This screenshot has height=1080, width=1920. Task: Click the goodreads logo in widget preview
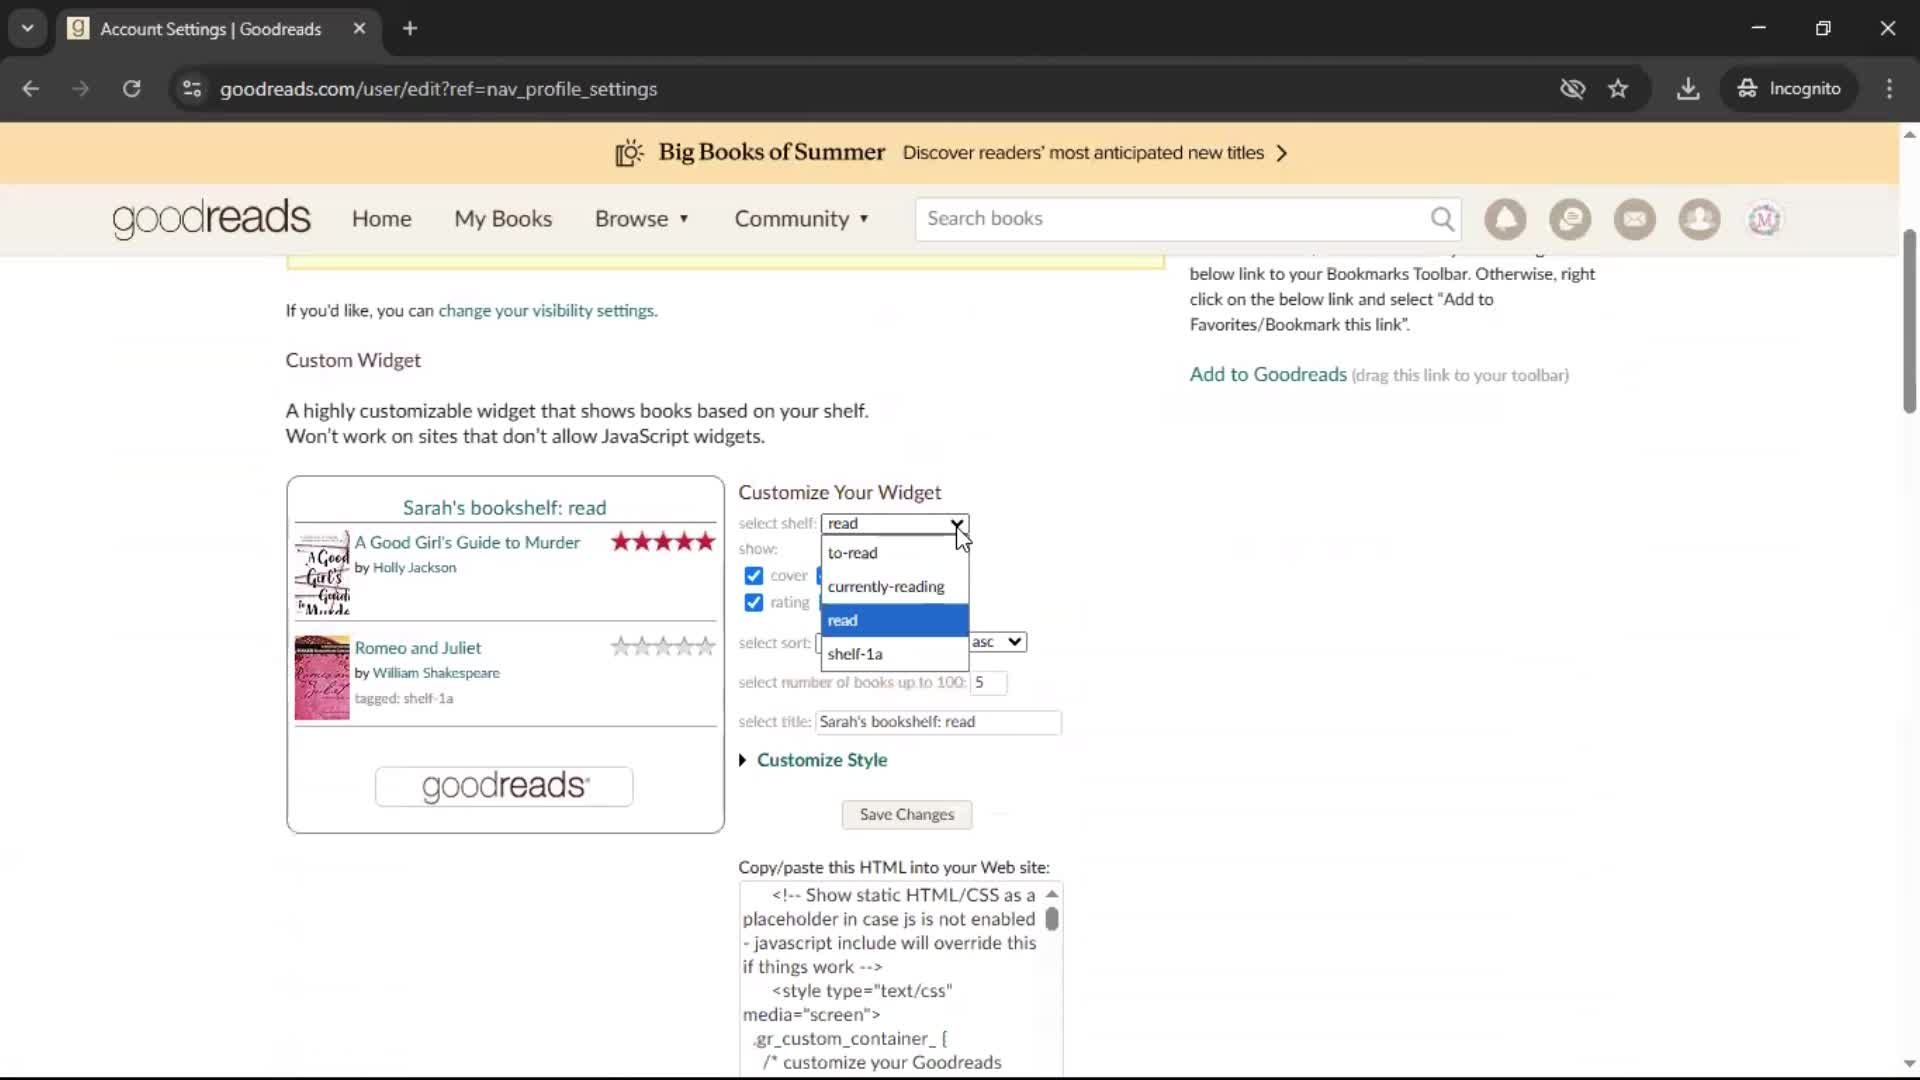click(504, 787)
